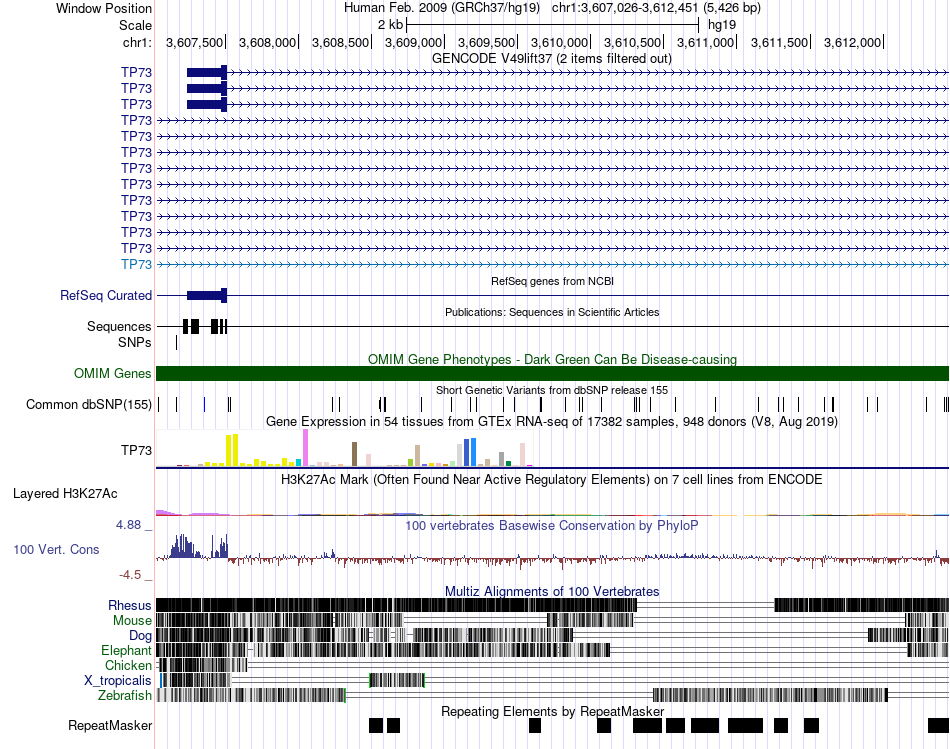Click the dark green OMIM Genes bar
Image resolution: width=950 pixels, height=749 pixels.
pyautogui.click(x=552, y=373)
